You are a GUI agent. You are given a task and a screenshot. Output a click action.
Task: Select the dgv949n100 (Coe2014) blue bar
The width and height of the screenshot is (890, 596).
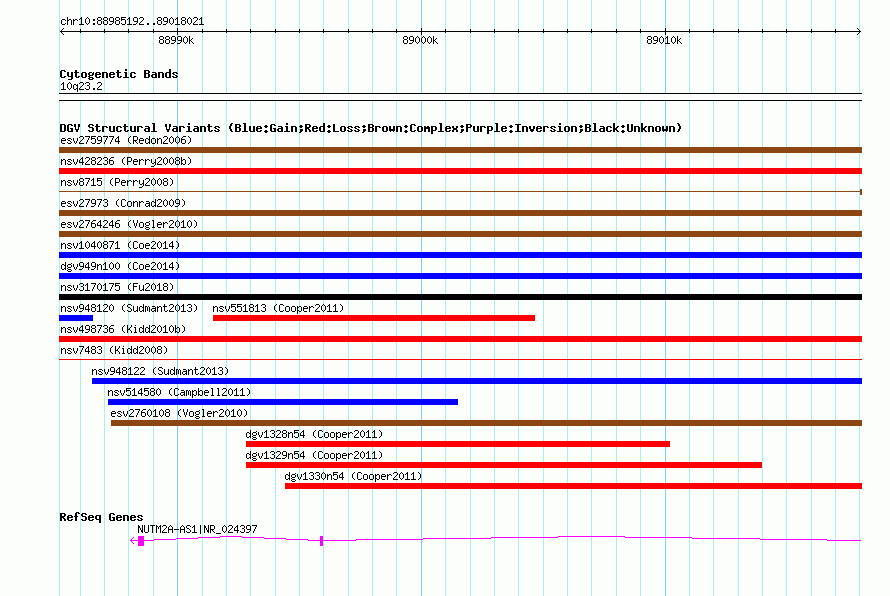[x=460, y=276]
